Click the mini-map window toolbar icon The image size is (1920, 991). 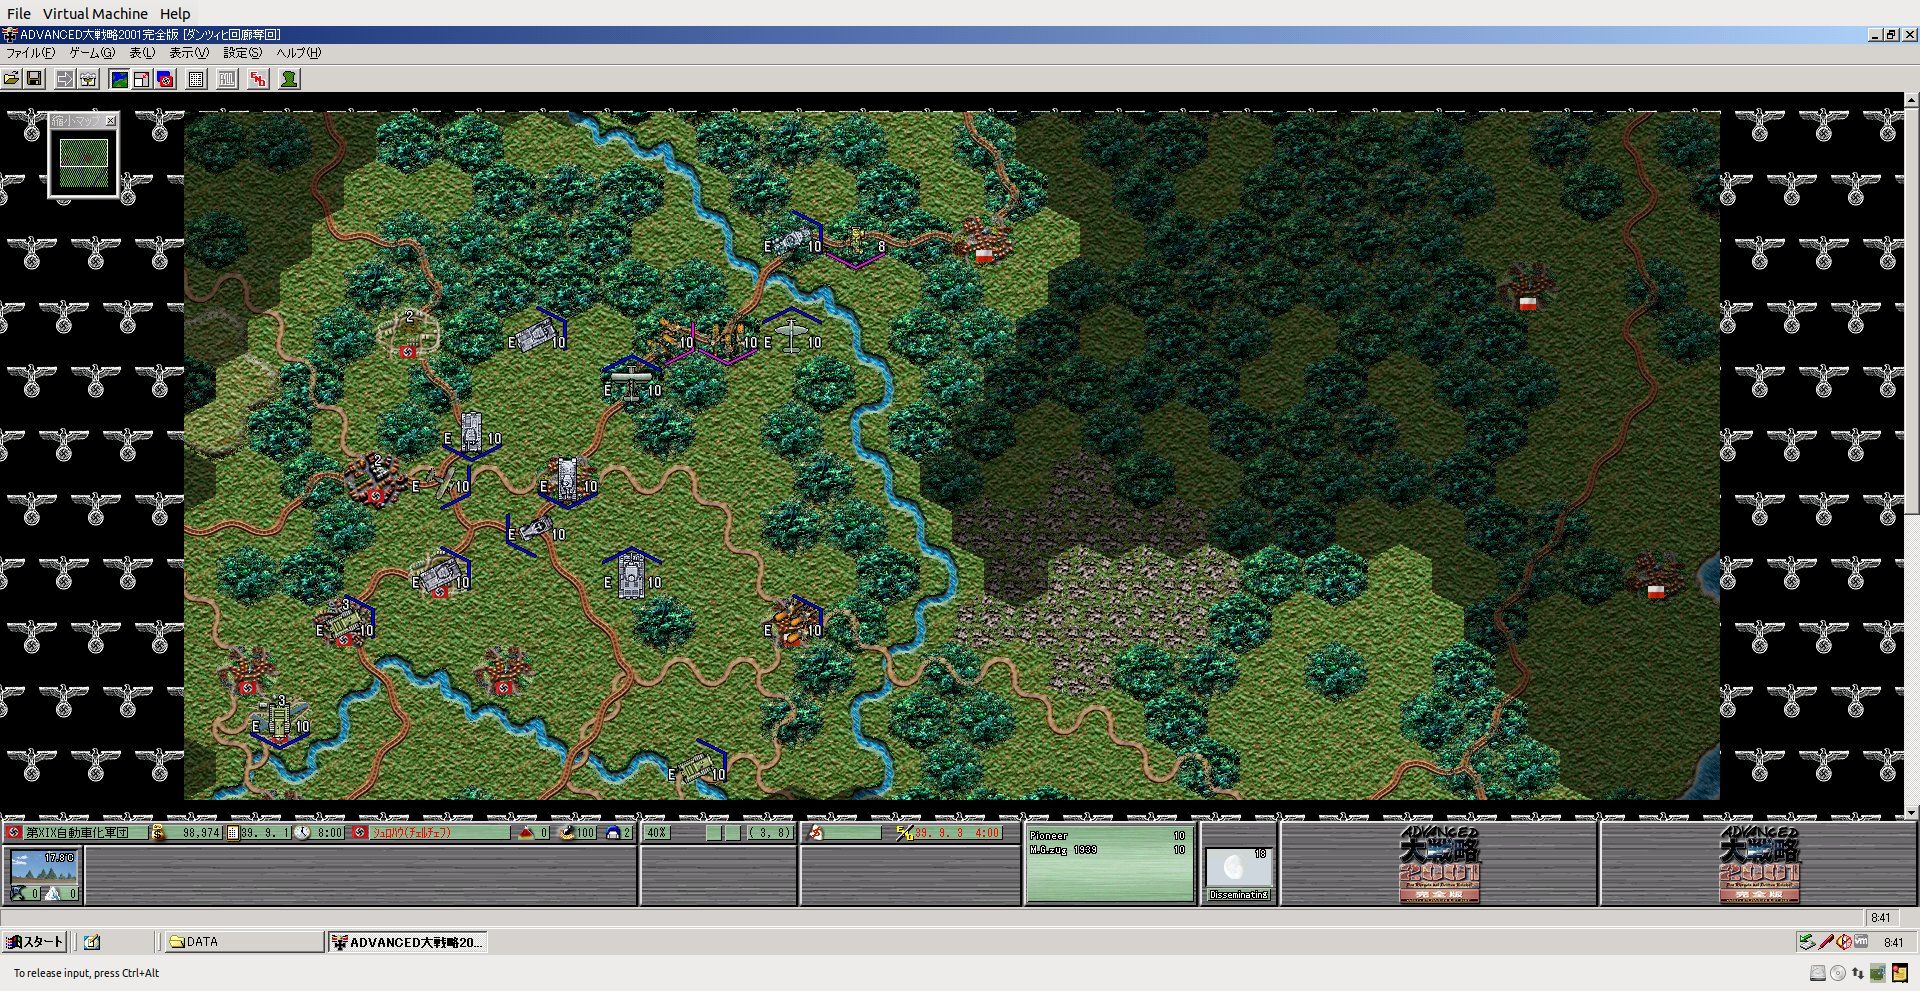tap(142, 79)
